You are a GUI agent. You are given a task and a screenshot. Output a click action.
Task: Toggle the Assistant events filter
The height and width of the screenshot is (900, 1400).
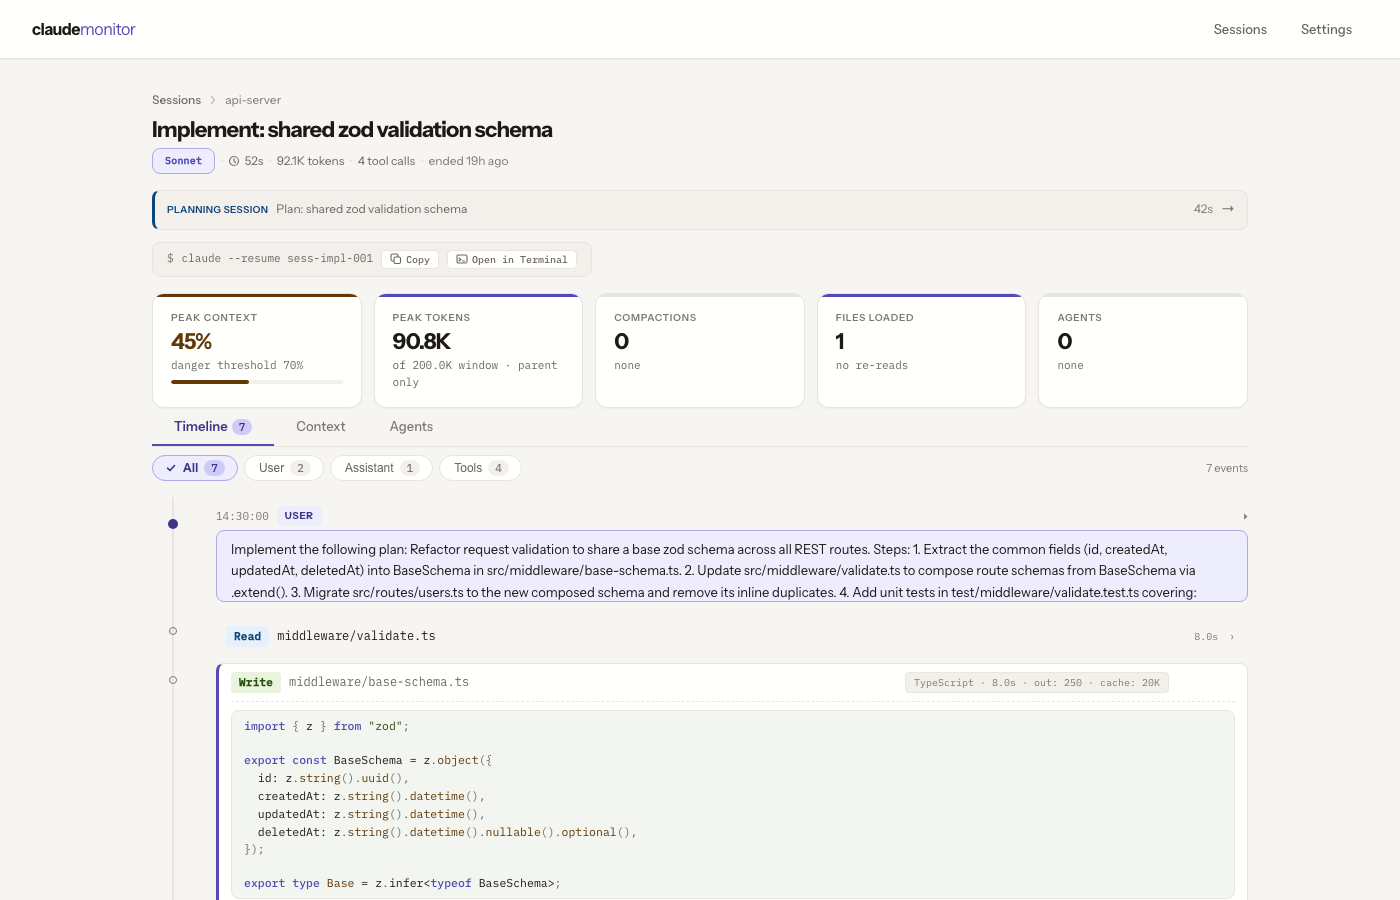tap(381, 468)
